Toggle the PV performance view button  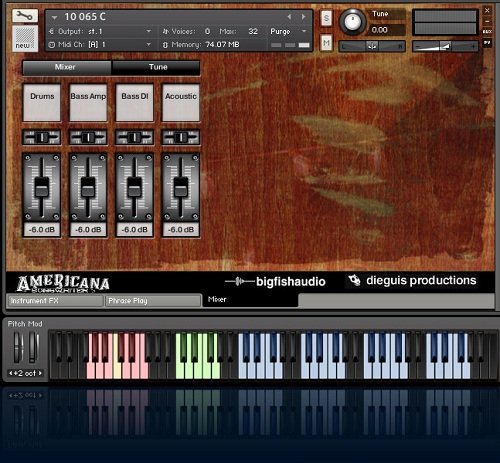pos(487,43)
